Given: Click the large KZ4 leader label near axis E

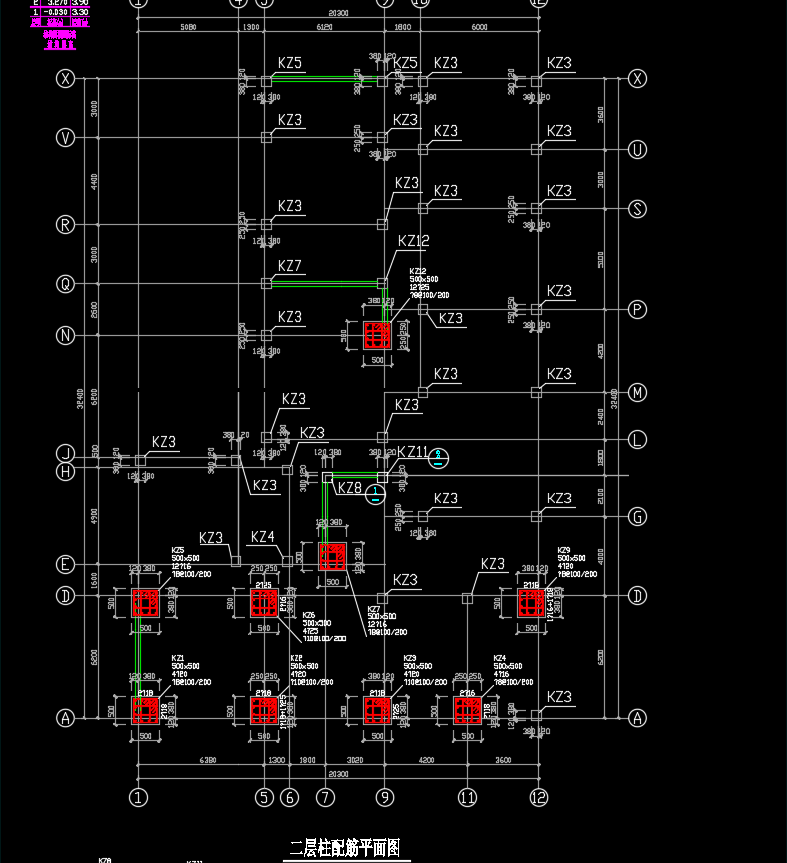Looking at the screenshot, I should [x=263, y=537].
